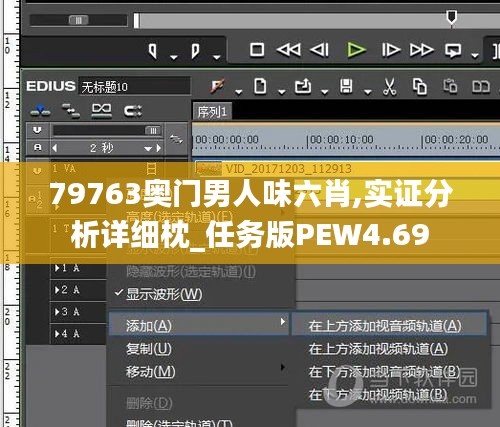Toggle the ripple mode icon
Screen dimensions: 500x427
tap(71, 111)
